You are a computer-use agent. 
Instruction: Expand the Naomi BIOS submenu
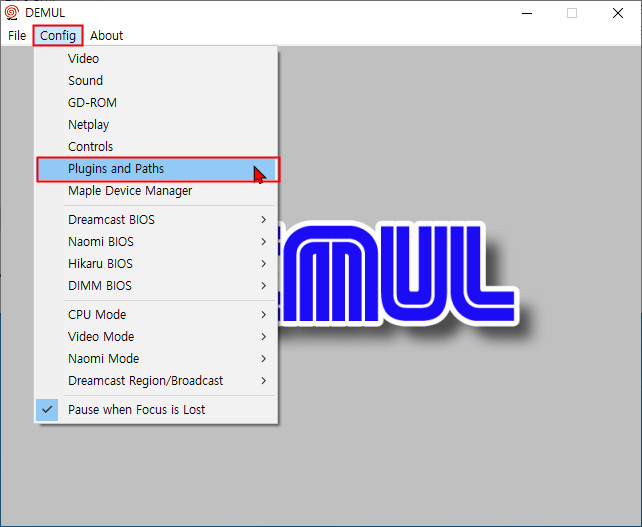coord(156,242)
